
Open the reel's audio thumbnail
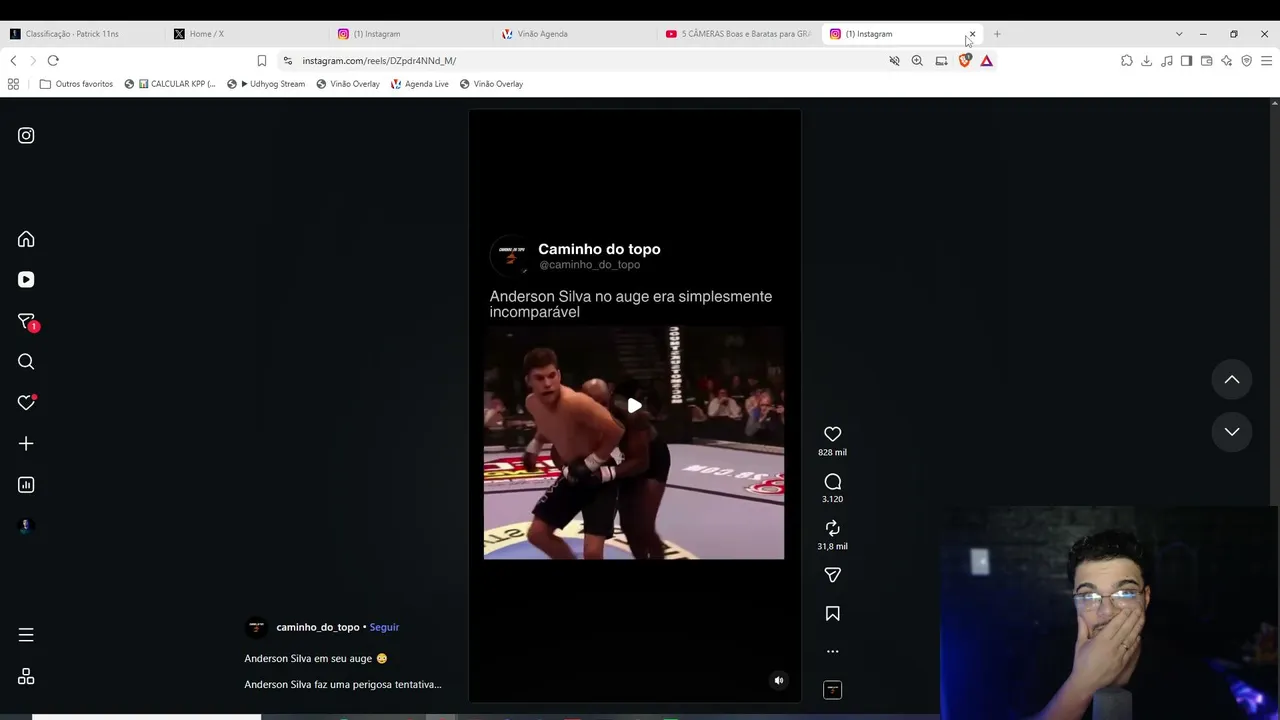(832, 690)
